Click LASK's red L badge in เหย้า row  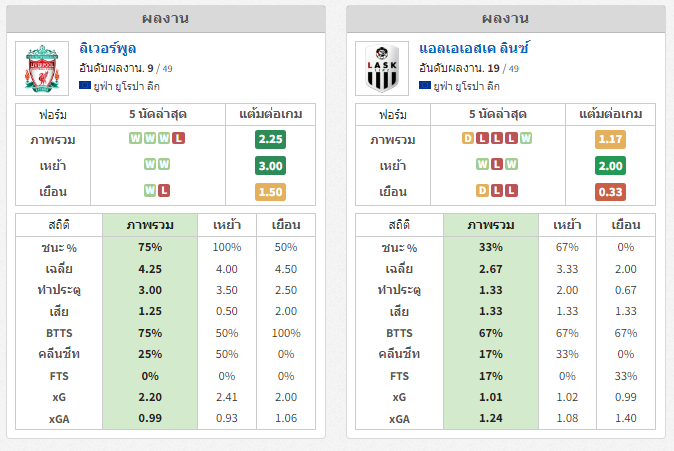[x=497, y=164]
